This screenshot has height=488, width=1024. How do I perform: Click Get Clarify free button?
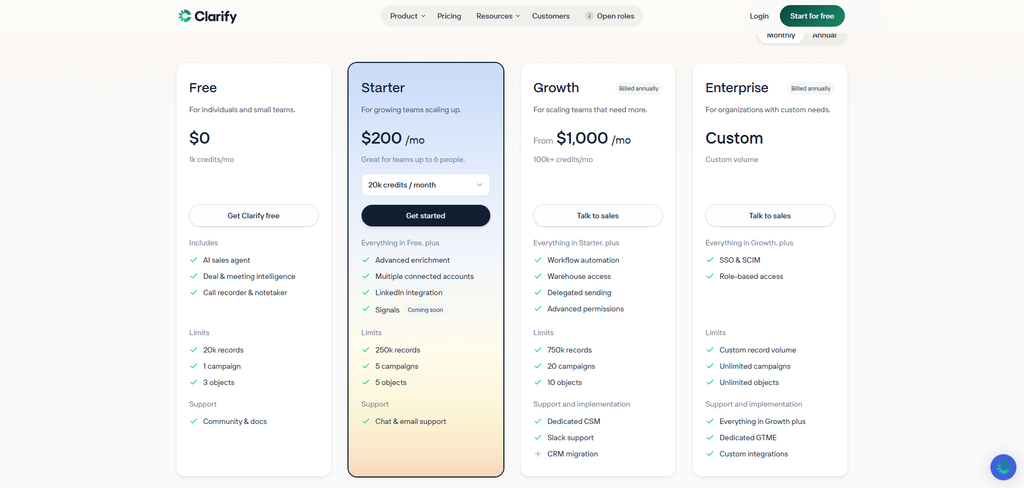point(253,216)
